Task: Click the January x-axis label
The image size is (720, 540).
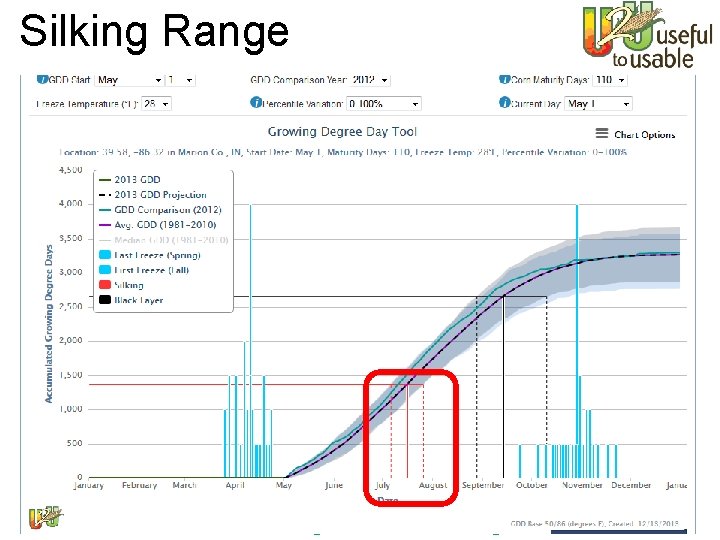Action: [89, 485]
